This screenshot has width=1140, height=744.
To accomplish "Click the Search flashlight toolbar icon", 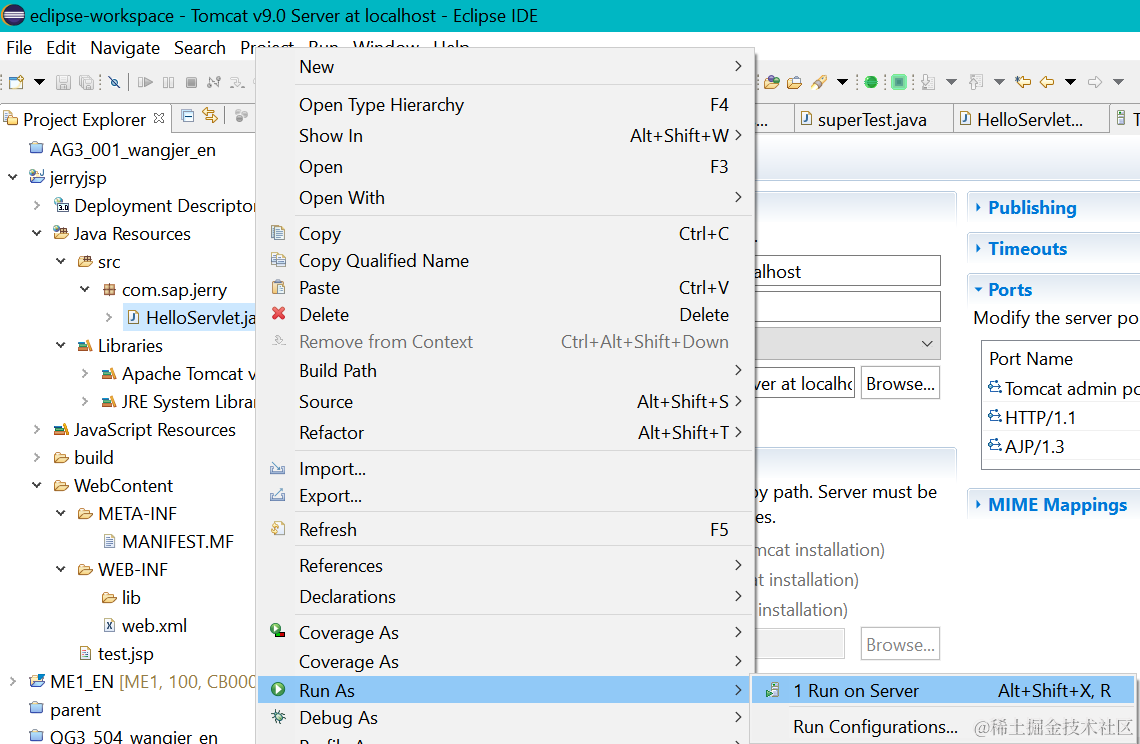I will point(819,82).
